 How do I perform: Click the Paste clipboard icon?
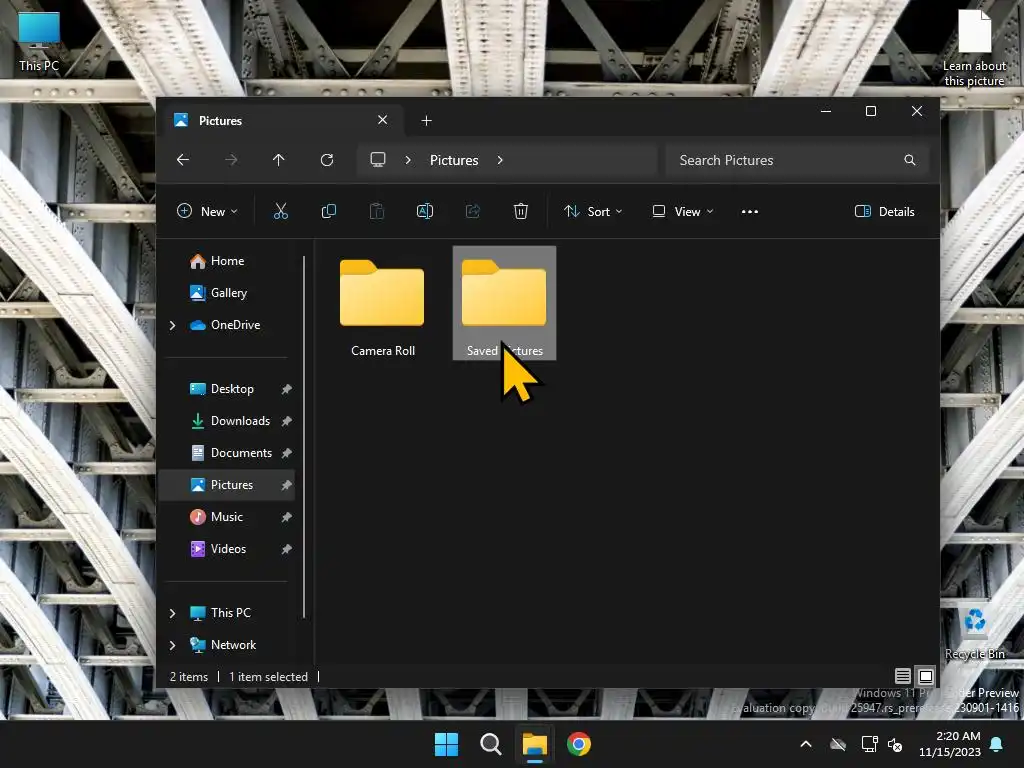[377, 211]
